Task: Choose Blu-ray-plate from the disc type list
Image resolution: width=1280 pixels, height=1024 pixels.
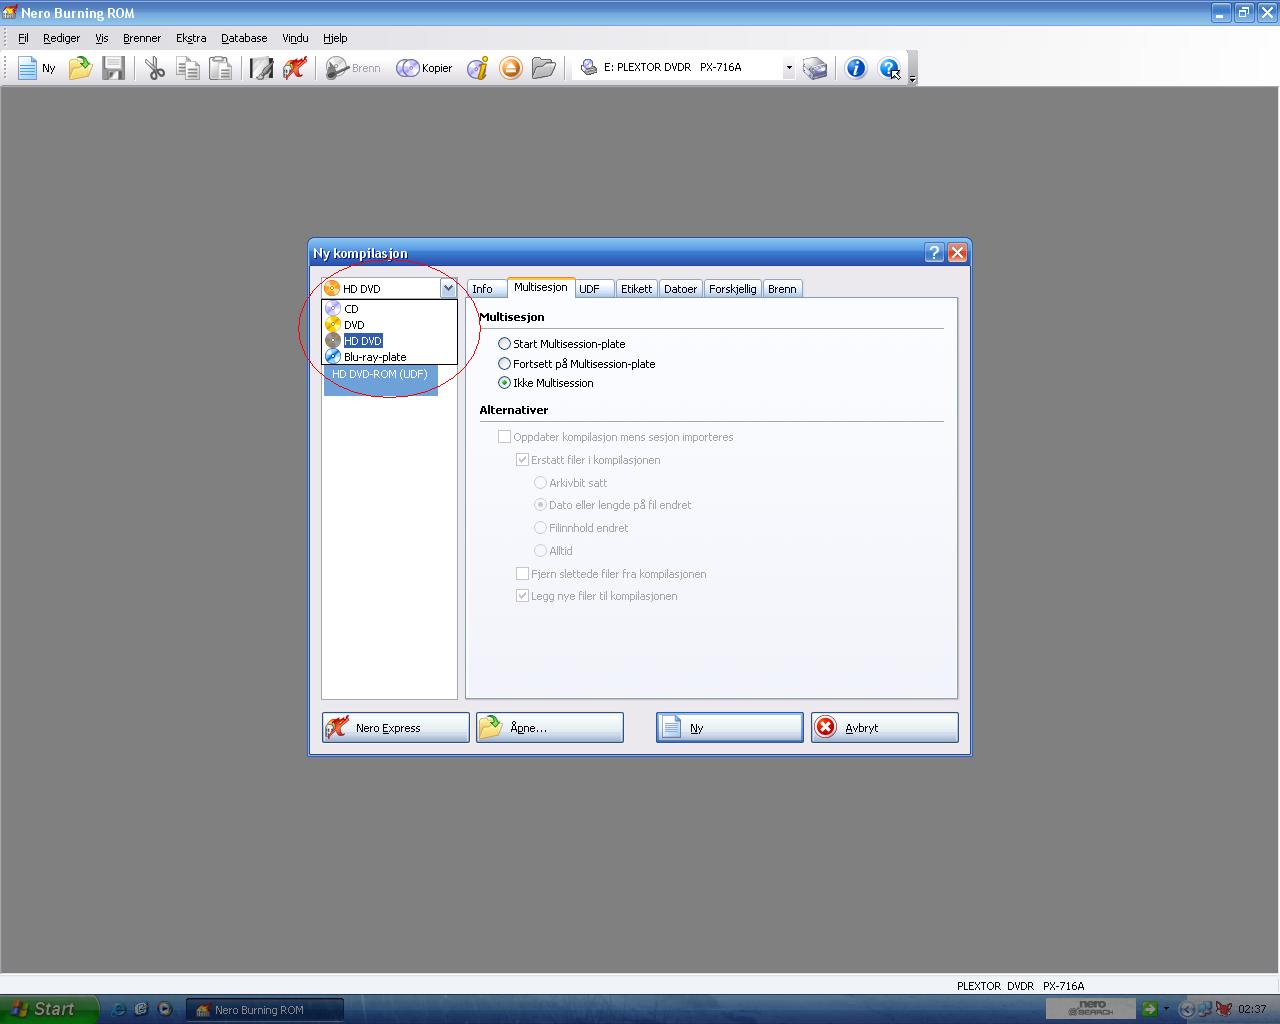Action: tap(389, 357)
